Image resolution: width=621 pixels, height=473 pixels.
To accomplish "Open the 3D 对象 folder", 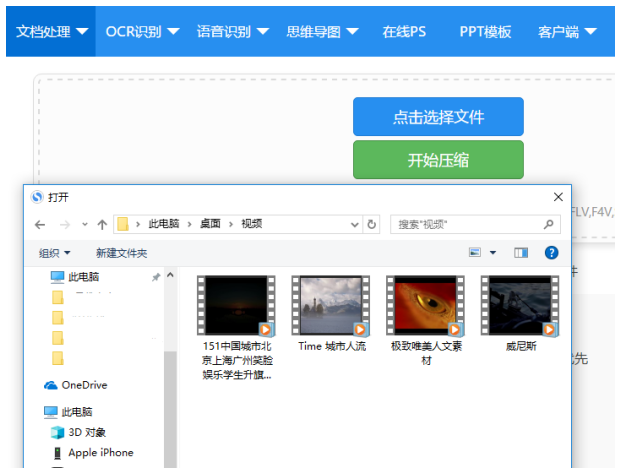I will [88, 432].
